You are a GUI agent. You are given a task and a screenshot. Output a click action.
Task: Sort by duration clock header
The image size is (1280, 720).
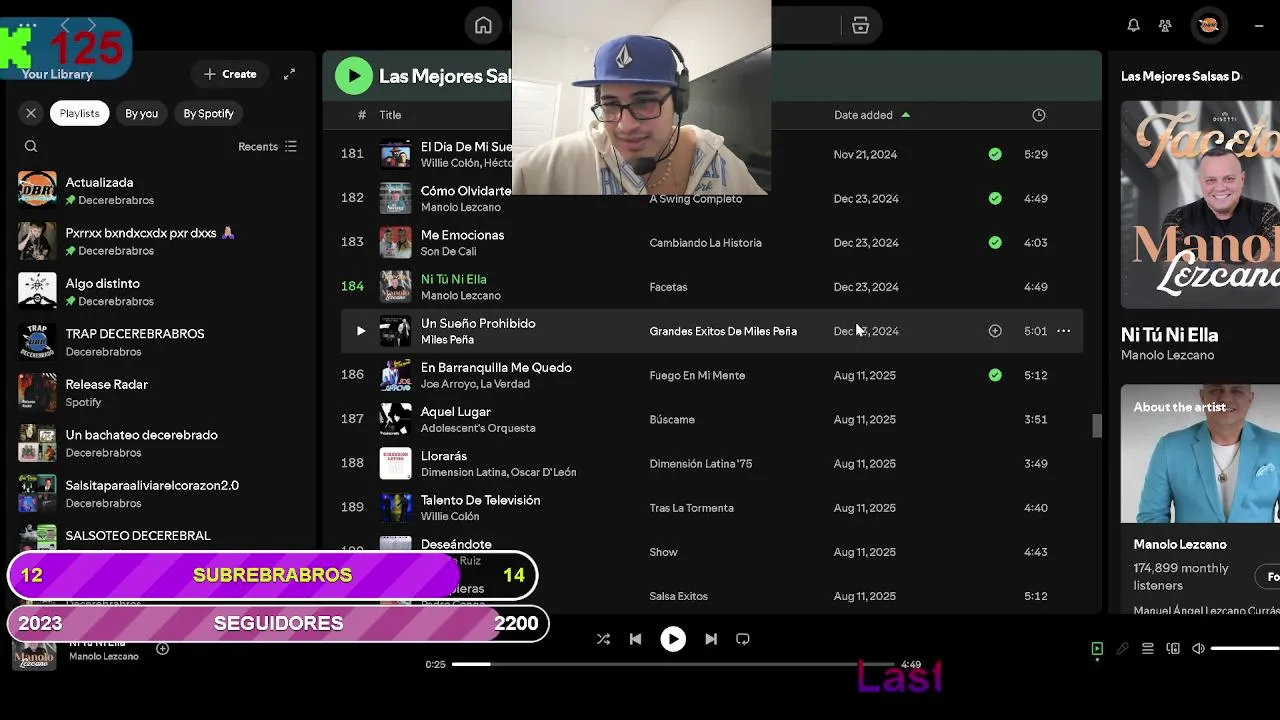[x=1038, y=115]
